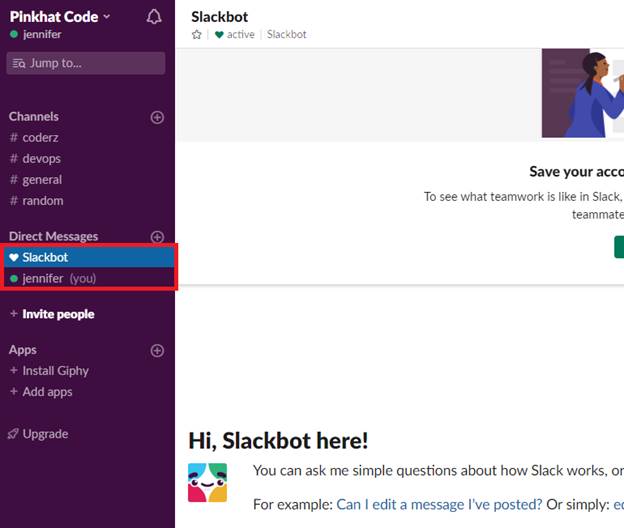Click the Slackbot conversation title
This screenshot has width=624, height=528.
tap(219, 17)
